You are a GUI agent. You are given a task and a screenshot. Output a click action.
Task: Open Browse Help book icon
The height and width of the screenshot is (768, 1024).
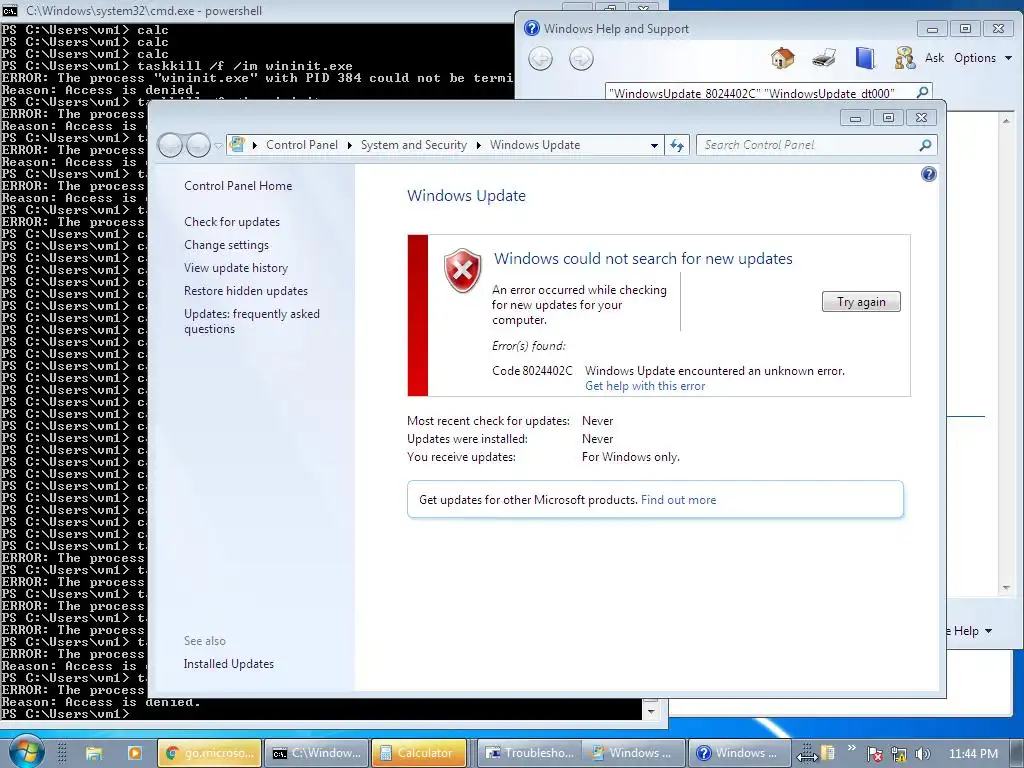pyautogui.click(x=865, y=58)
